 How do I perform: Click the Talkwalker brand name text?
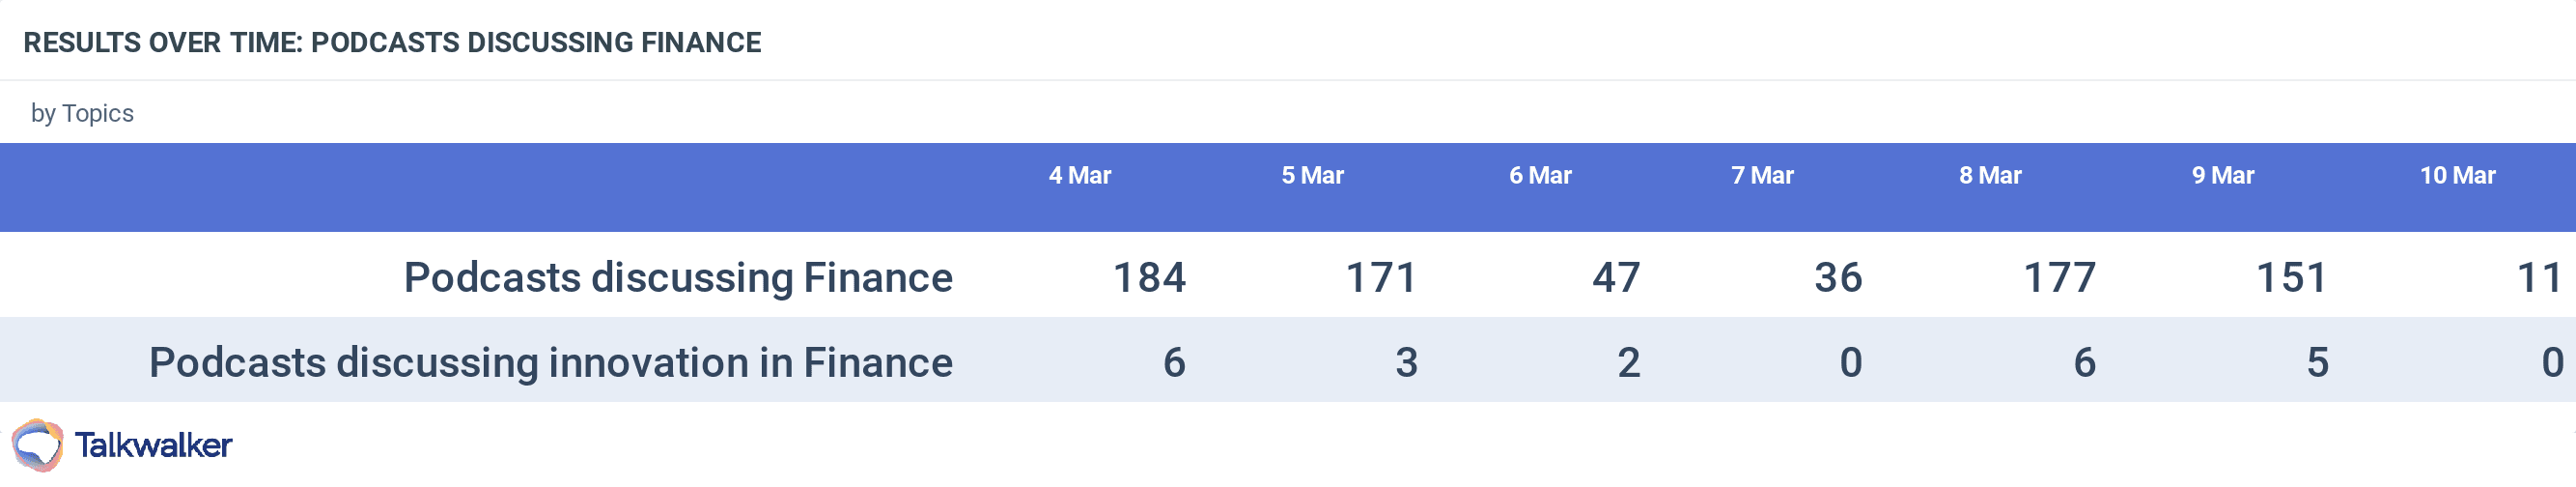(x=153, y=445)
